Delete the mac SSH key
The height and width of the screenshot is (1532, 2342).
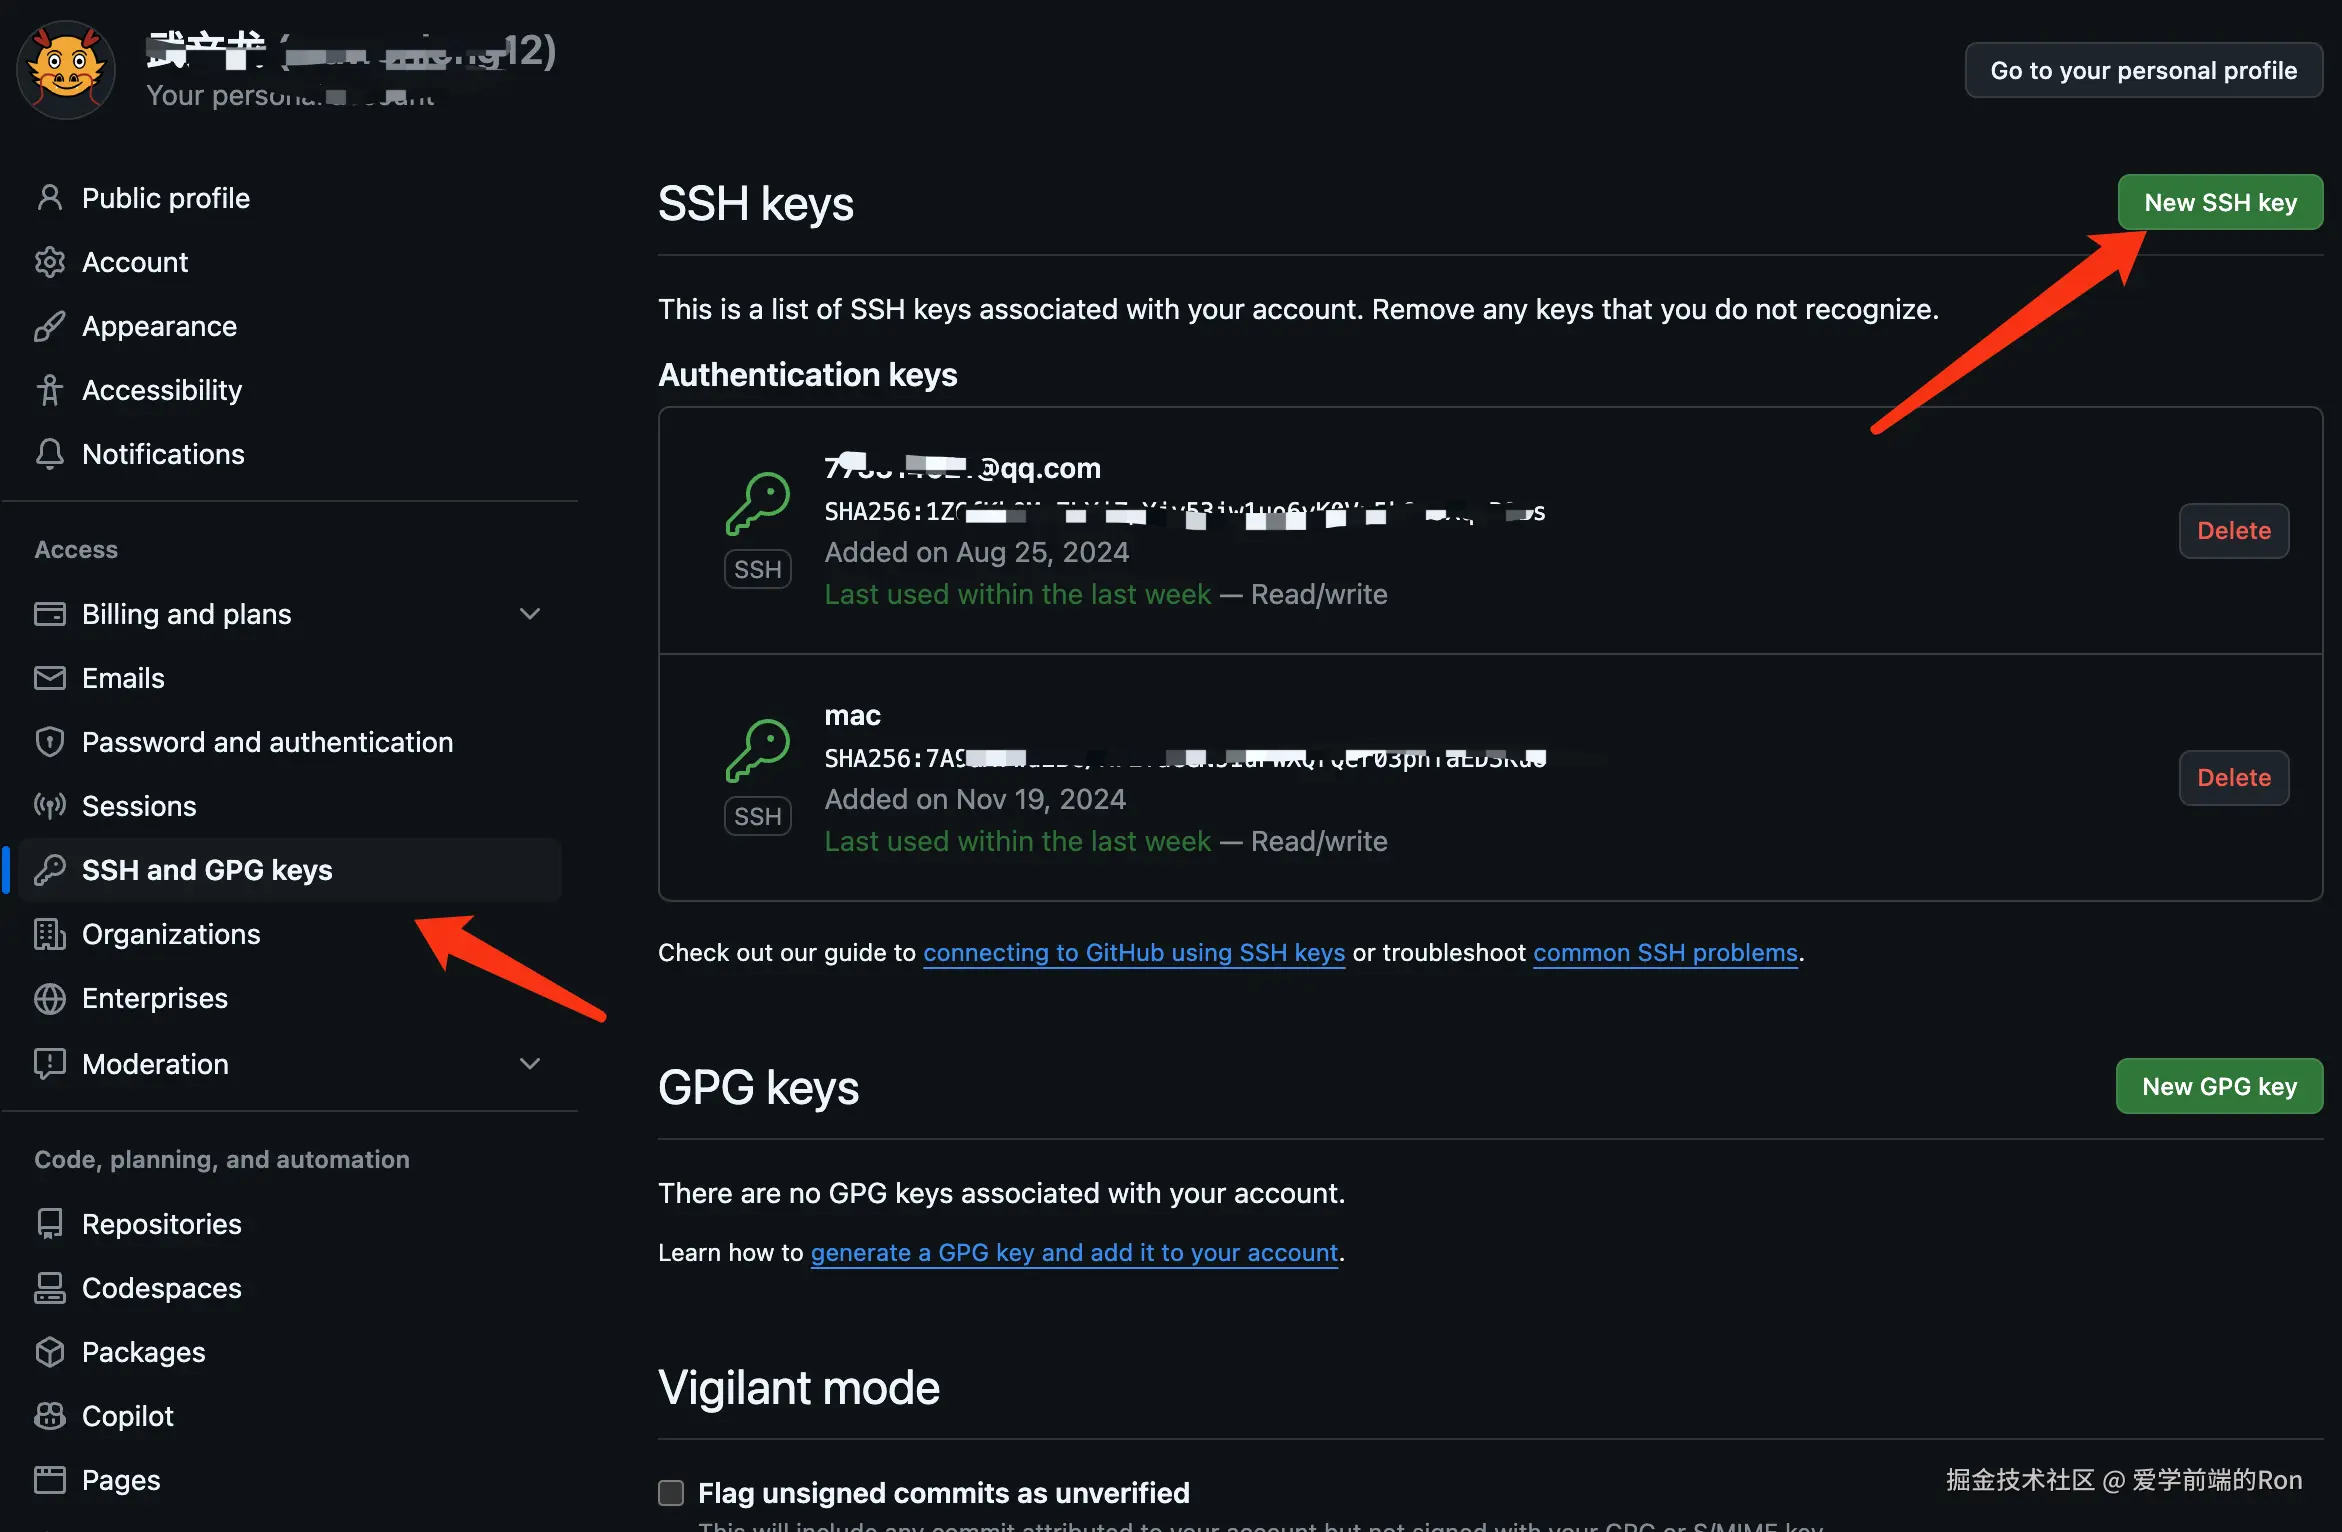coord(2233,778)
